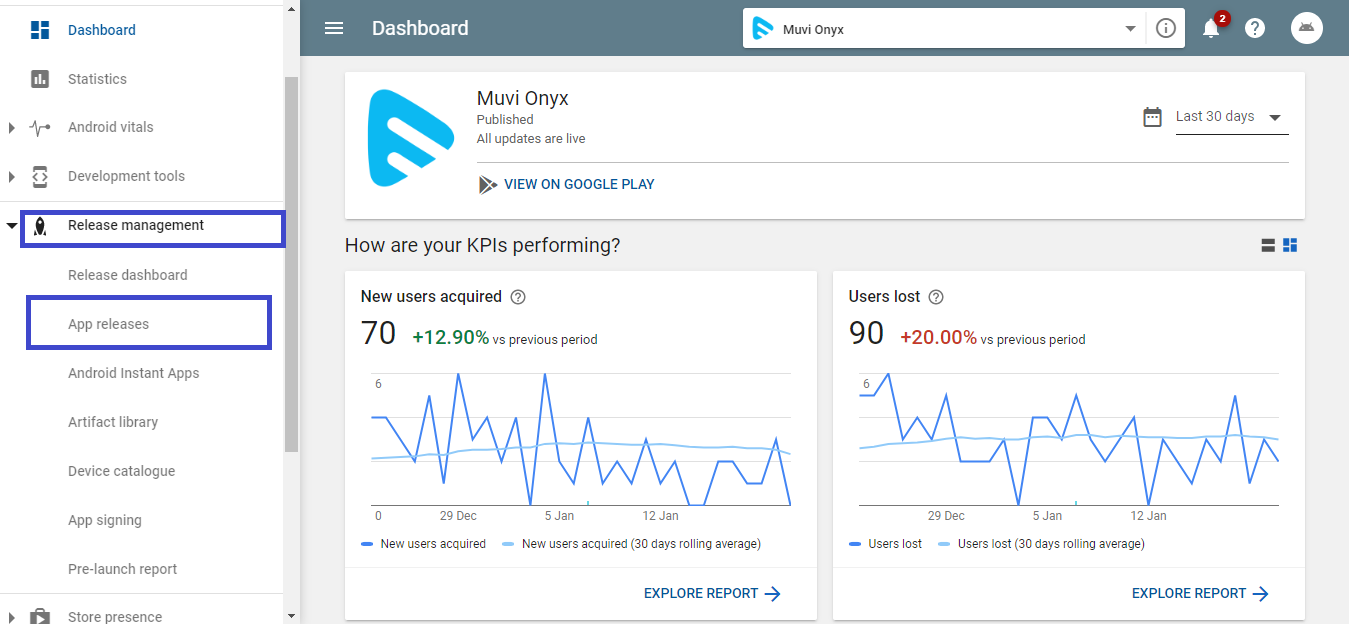1349x624 pixels.
Task: Expand the Development tools section
Action: 12,177
